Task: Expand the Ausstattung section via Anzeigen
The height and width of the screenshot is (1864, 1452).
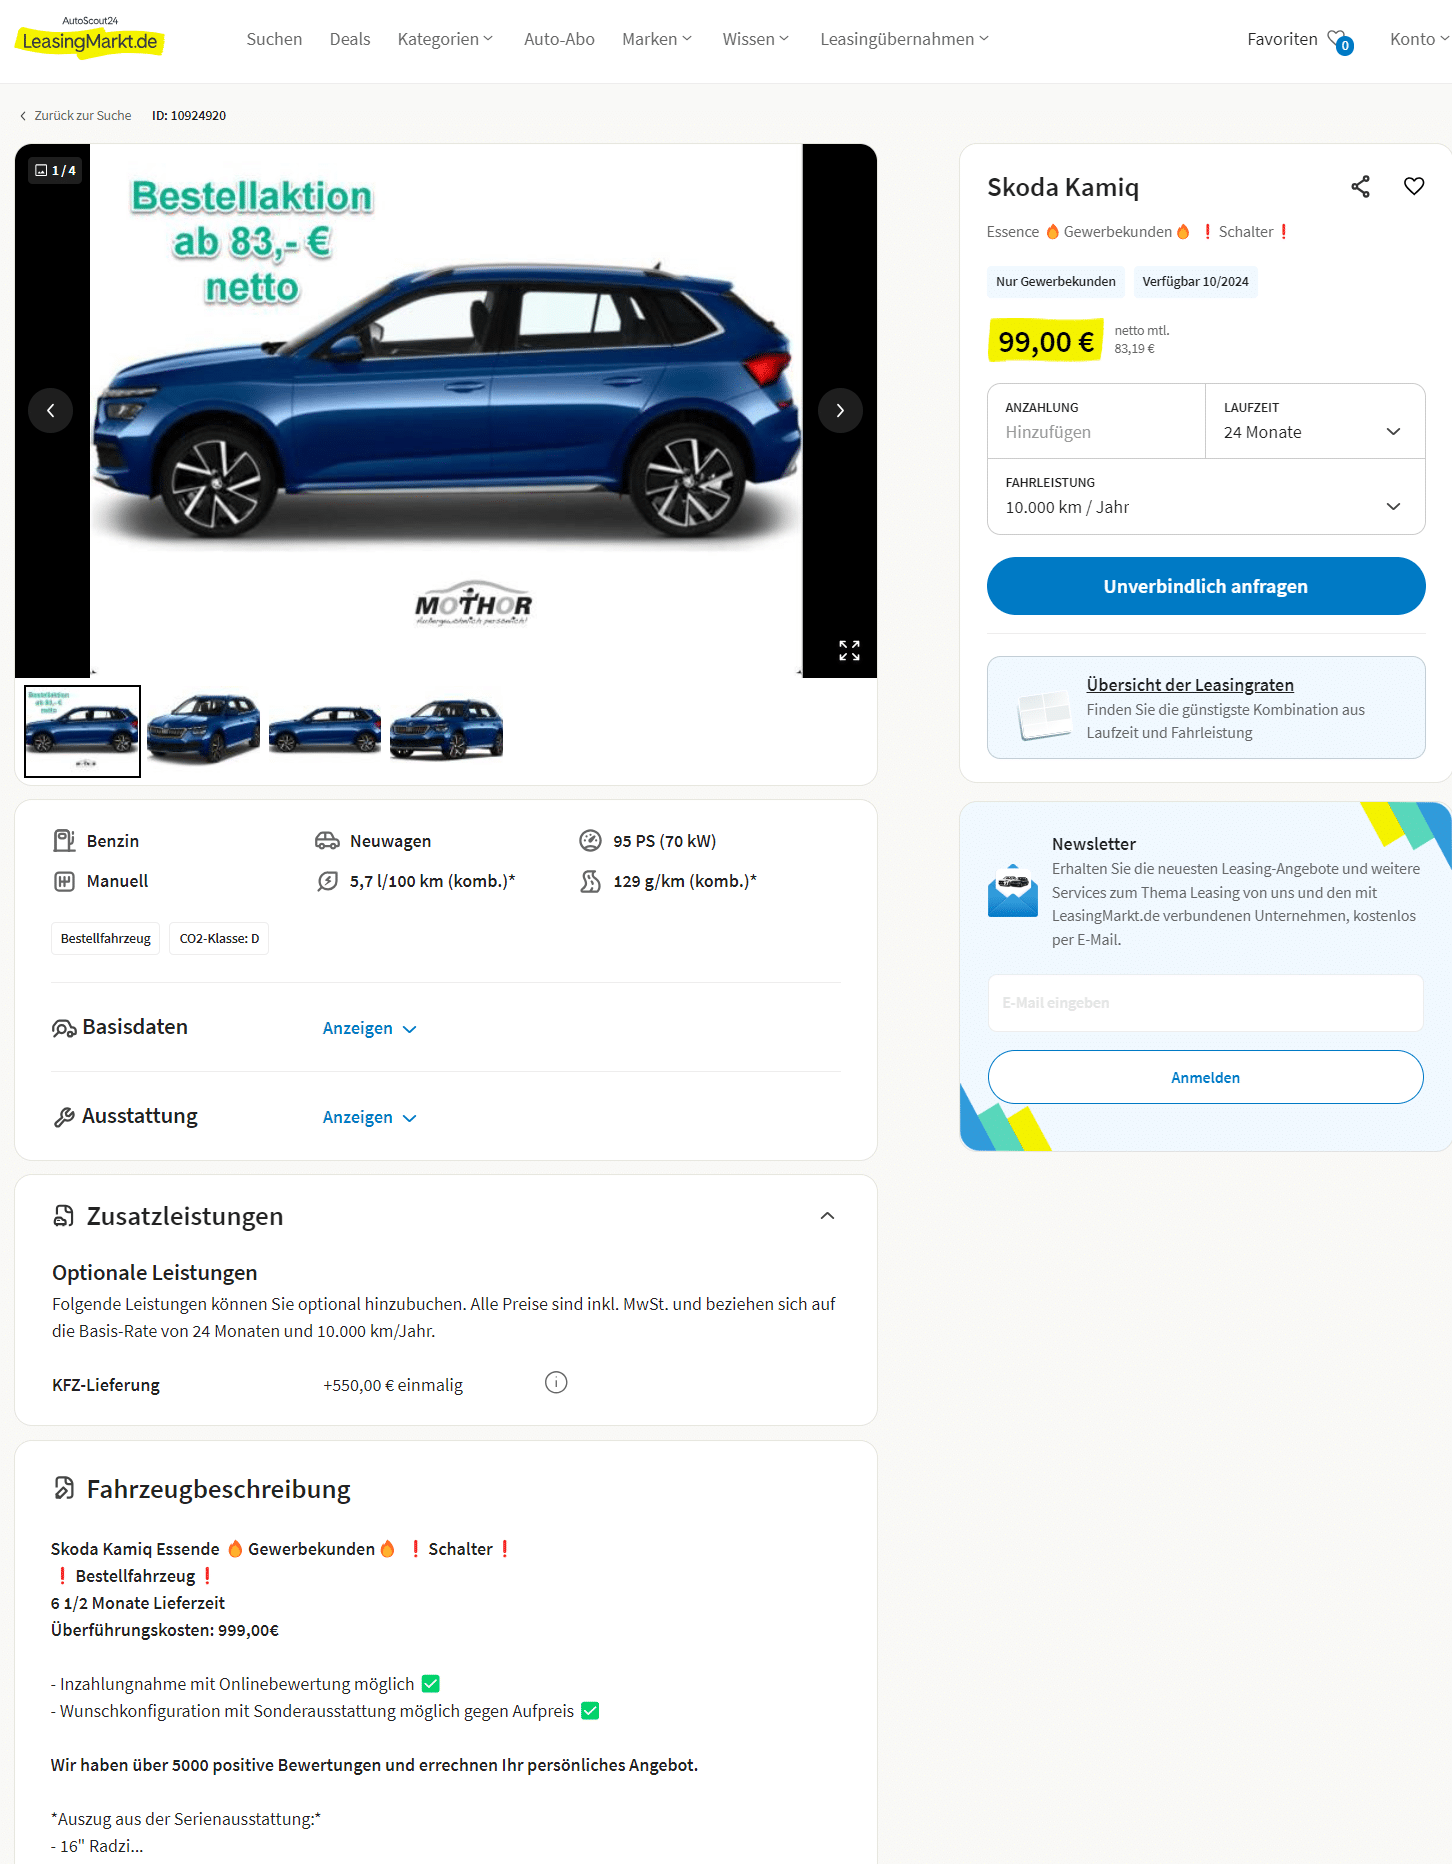Action: coord(369,1118)
